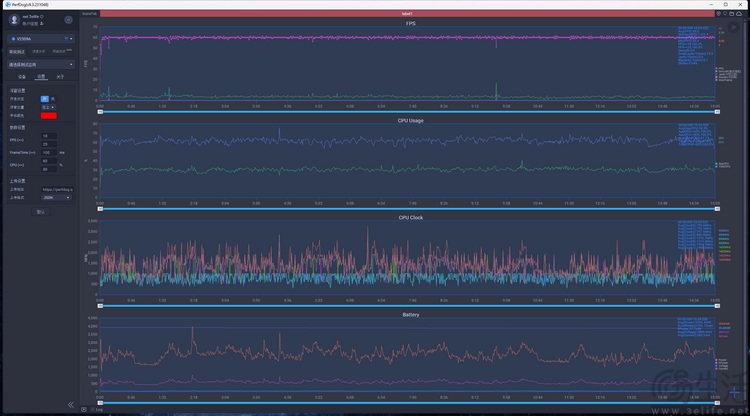Turn the floating window switch on (blue option)
The height and width of the screenshot is (416, 750).
tap(44, 99)
